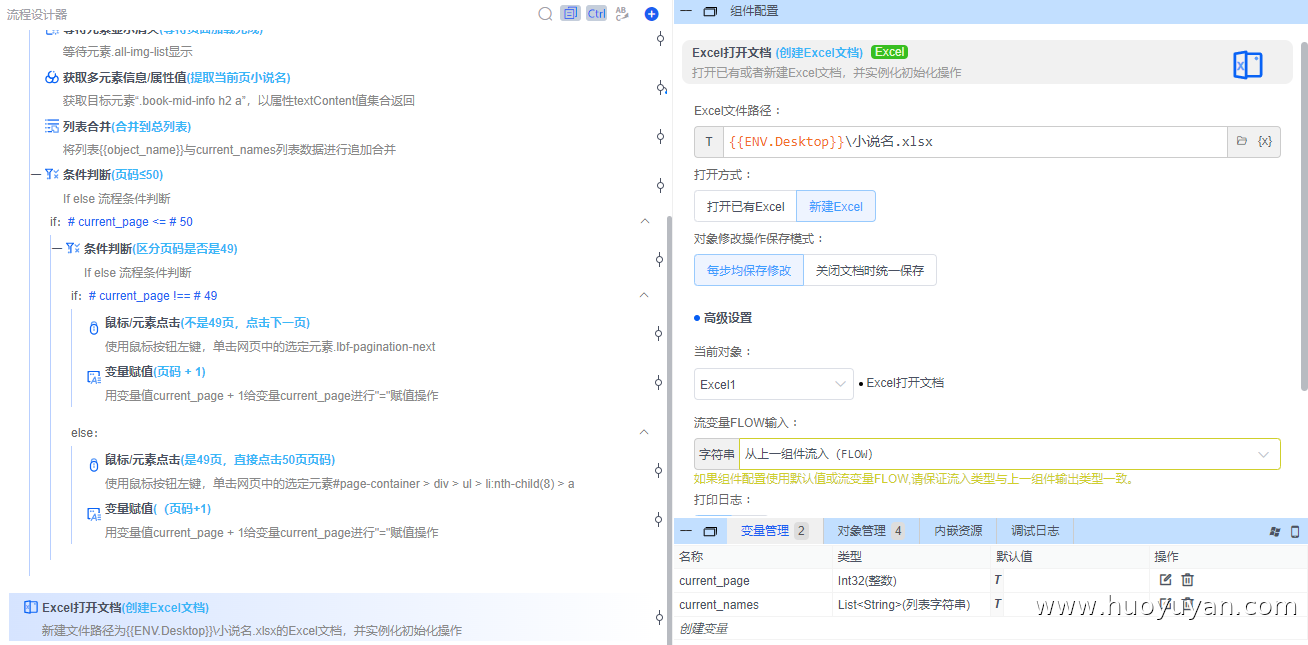The width and height of the screenshot is (1308, 645).
Task: Collapse the 条件判断(页码≤50) step
Action: pos(36,174)
